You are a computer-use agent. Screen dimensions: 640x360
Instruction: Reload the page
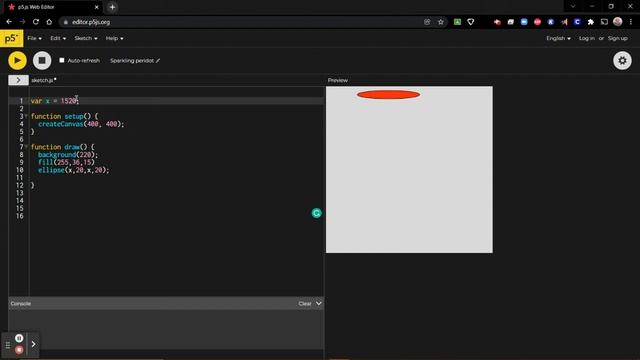tap(36, 22)
